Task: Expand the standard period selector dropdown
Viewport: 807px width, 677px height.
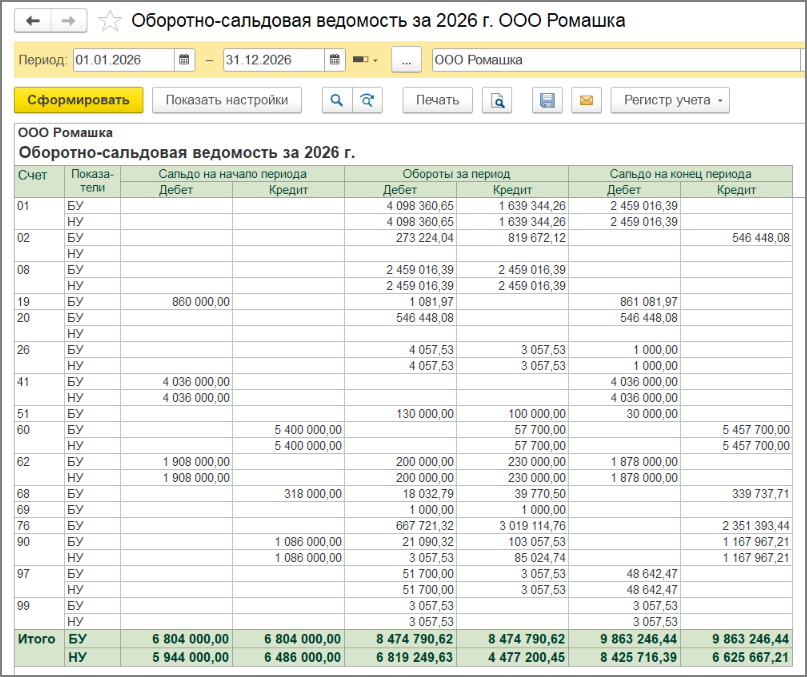Action: (x=366, y=60)
